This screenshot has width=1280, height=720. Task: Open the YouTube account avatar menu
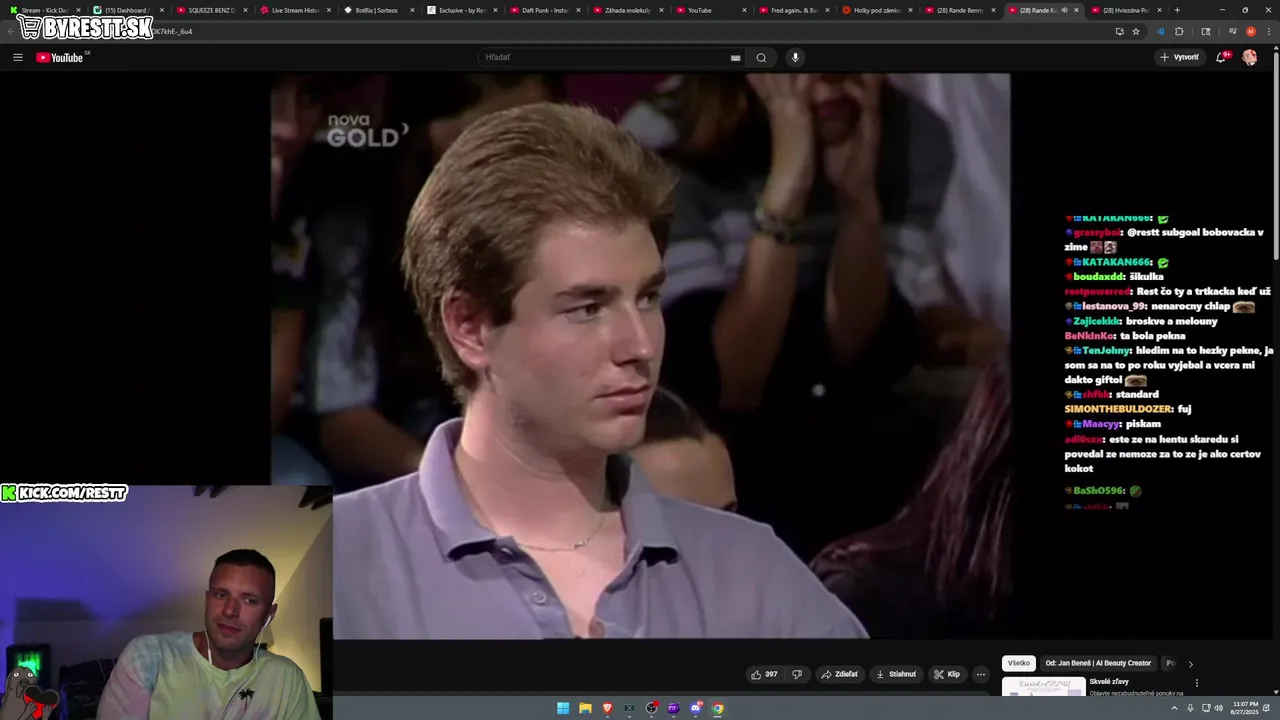point(1250,57)
